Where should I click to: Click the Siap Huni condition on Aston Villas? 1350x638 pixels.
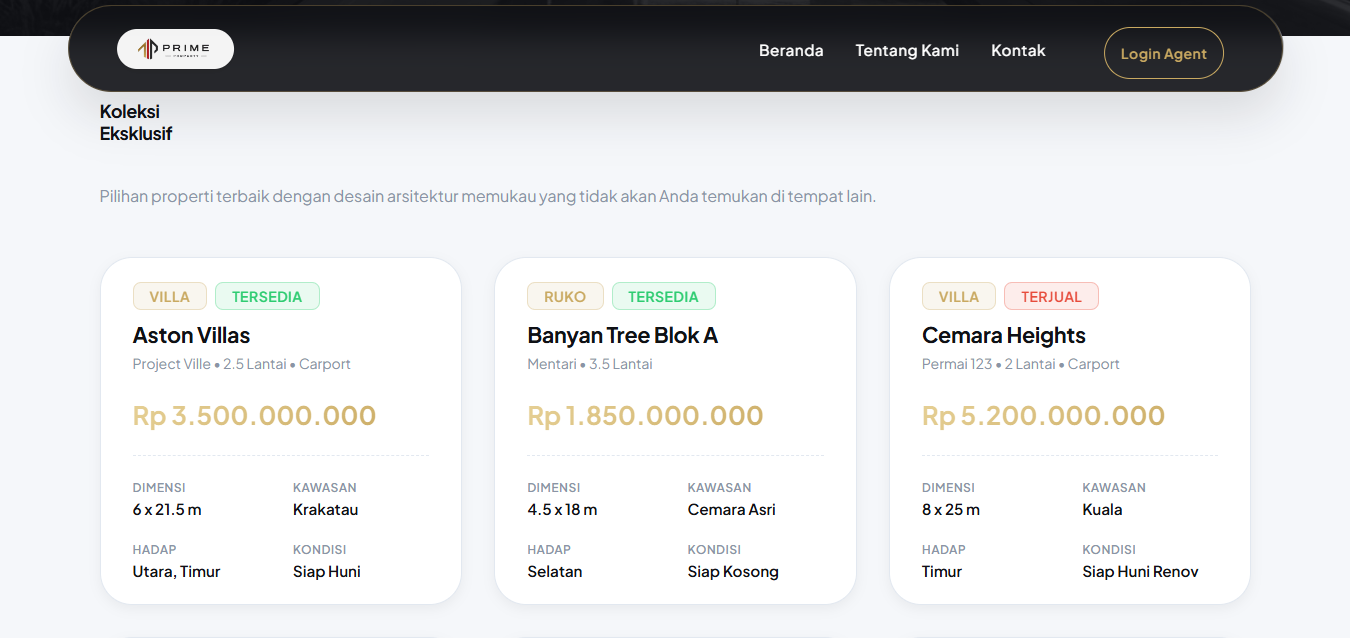[327, 571]
